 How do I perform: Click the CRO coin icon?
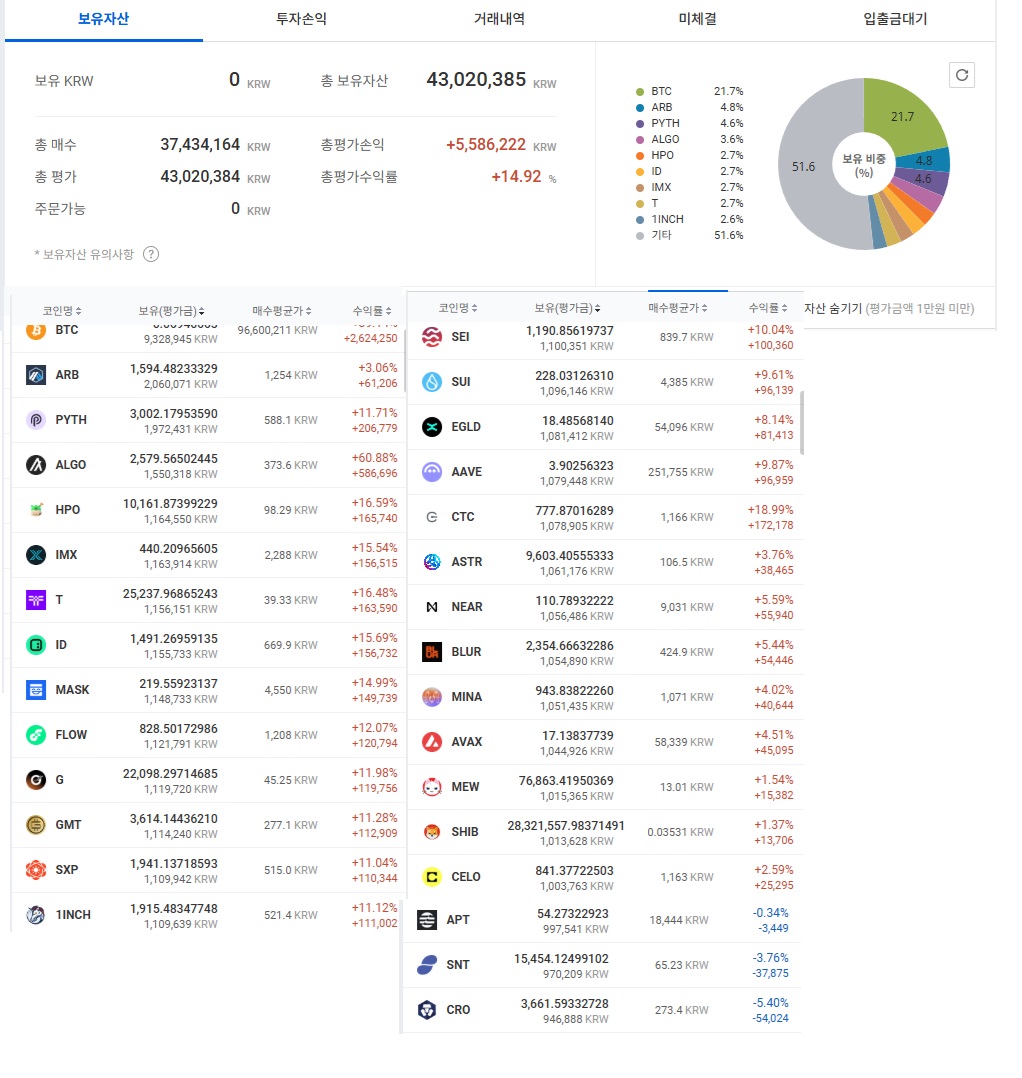(427, 1010)
